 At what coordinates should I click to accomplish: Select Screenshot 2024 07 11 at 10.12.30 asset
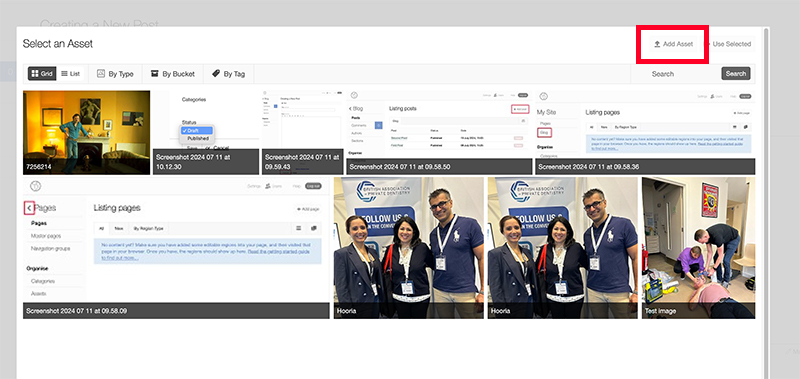tap(206, 133)
